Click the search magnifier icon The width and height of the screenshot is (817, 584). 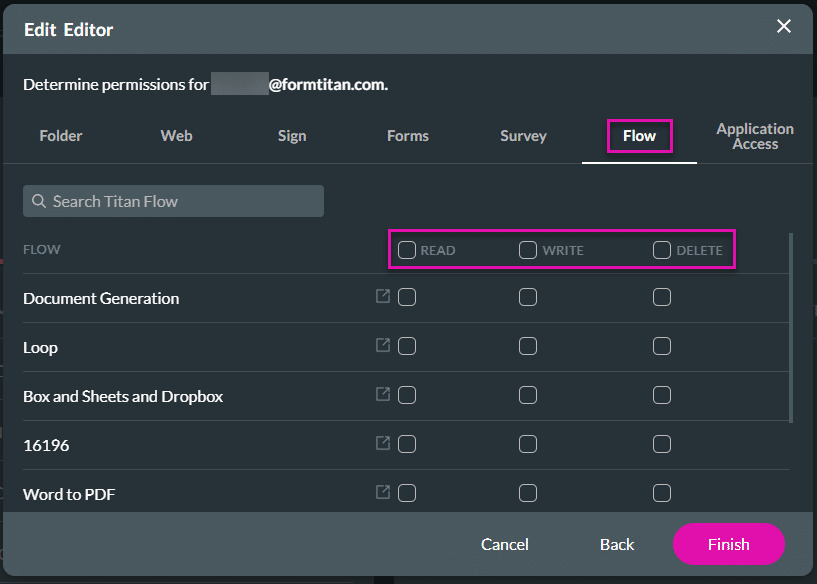[x=39, y=201]
